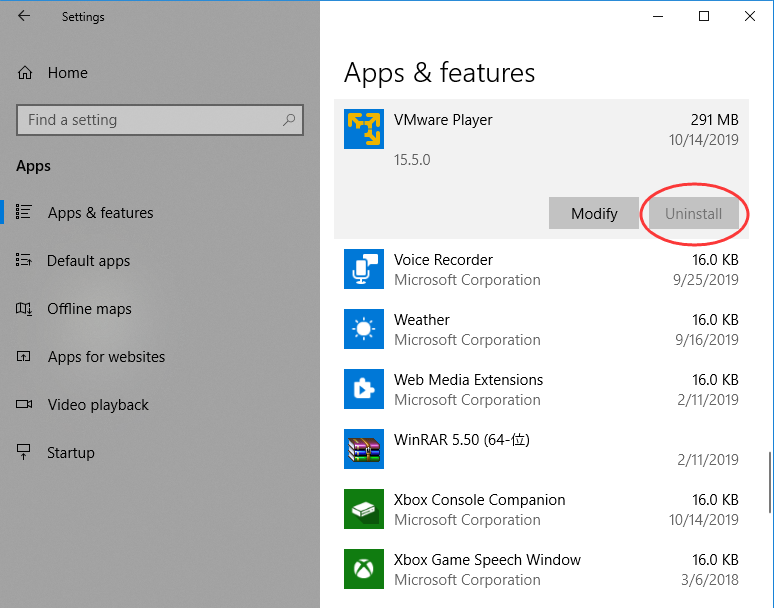The height and width of the screenshot is (608, 774).
Task: Open the Home icon in sidebar
Action: [25, 73]
